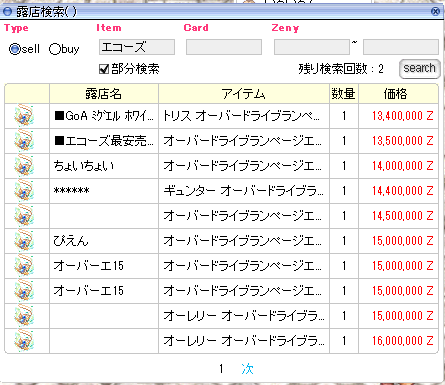
Task: Click item icon in ぴえん row
Action: (24, 241)
